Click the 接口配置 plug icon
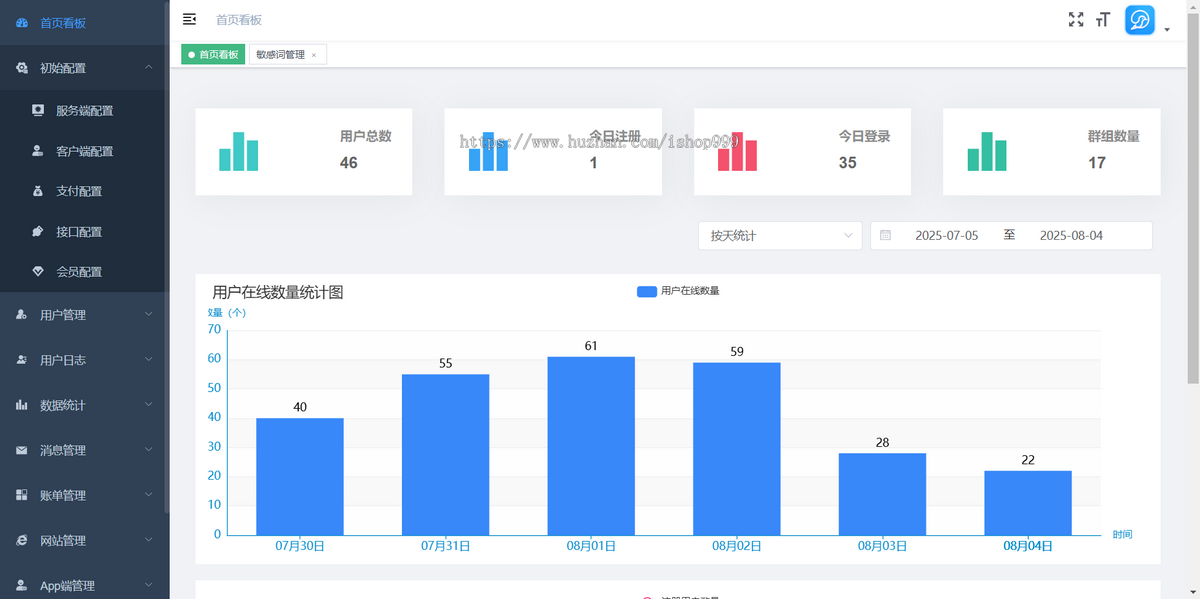 click(x=38, y=231)
